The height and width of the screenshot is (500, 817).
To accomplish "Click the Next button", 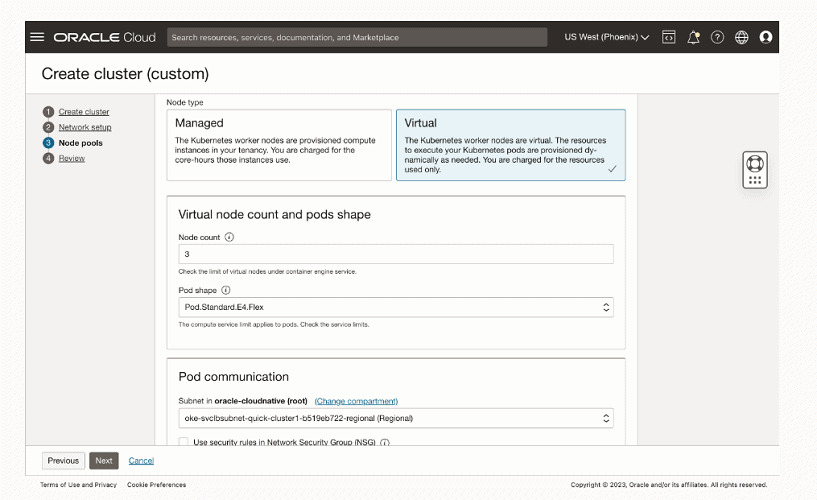I will [x=104, y=460].
